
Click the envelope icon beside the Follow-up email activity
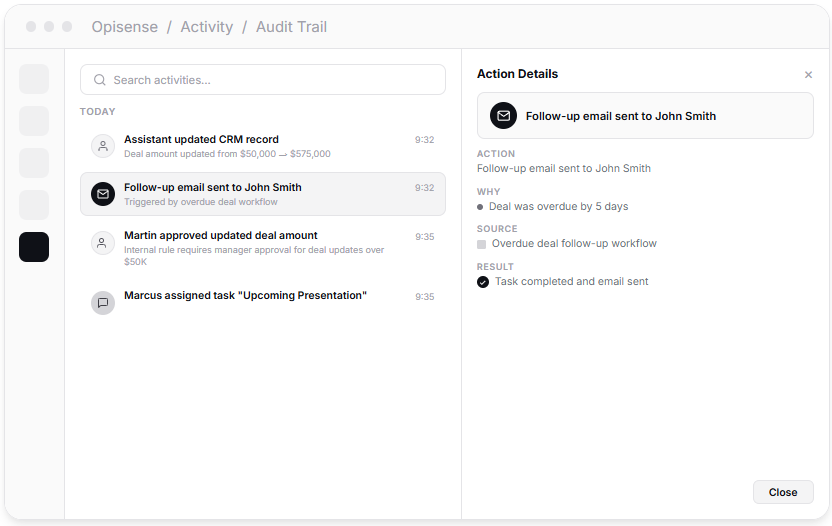103,194
